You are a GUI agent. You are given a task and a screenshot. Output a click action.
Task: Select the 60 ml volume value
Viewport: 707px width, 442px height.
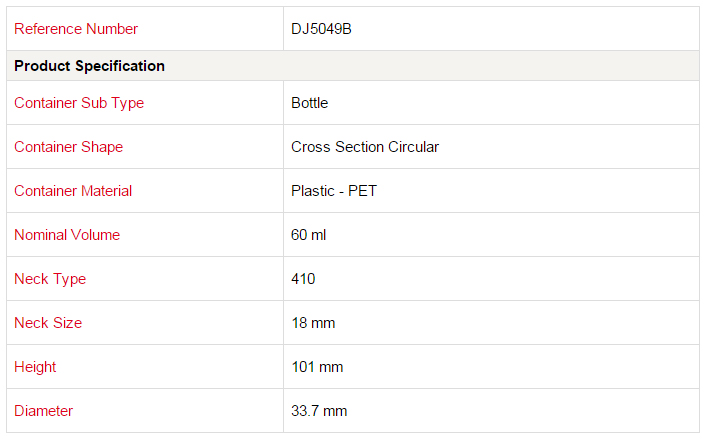[x=309, y=235]
